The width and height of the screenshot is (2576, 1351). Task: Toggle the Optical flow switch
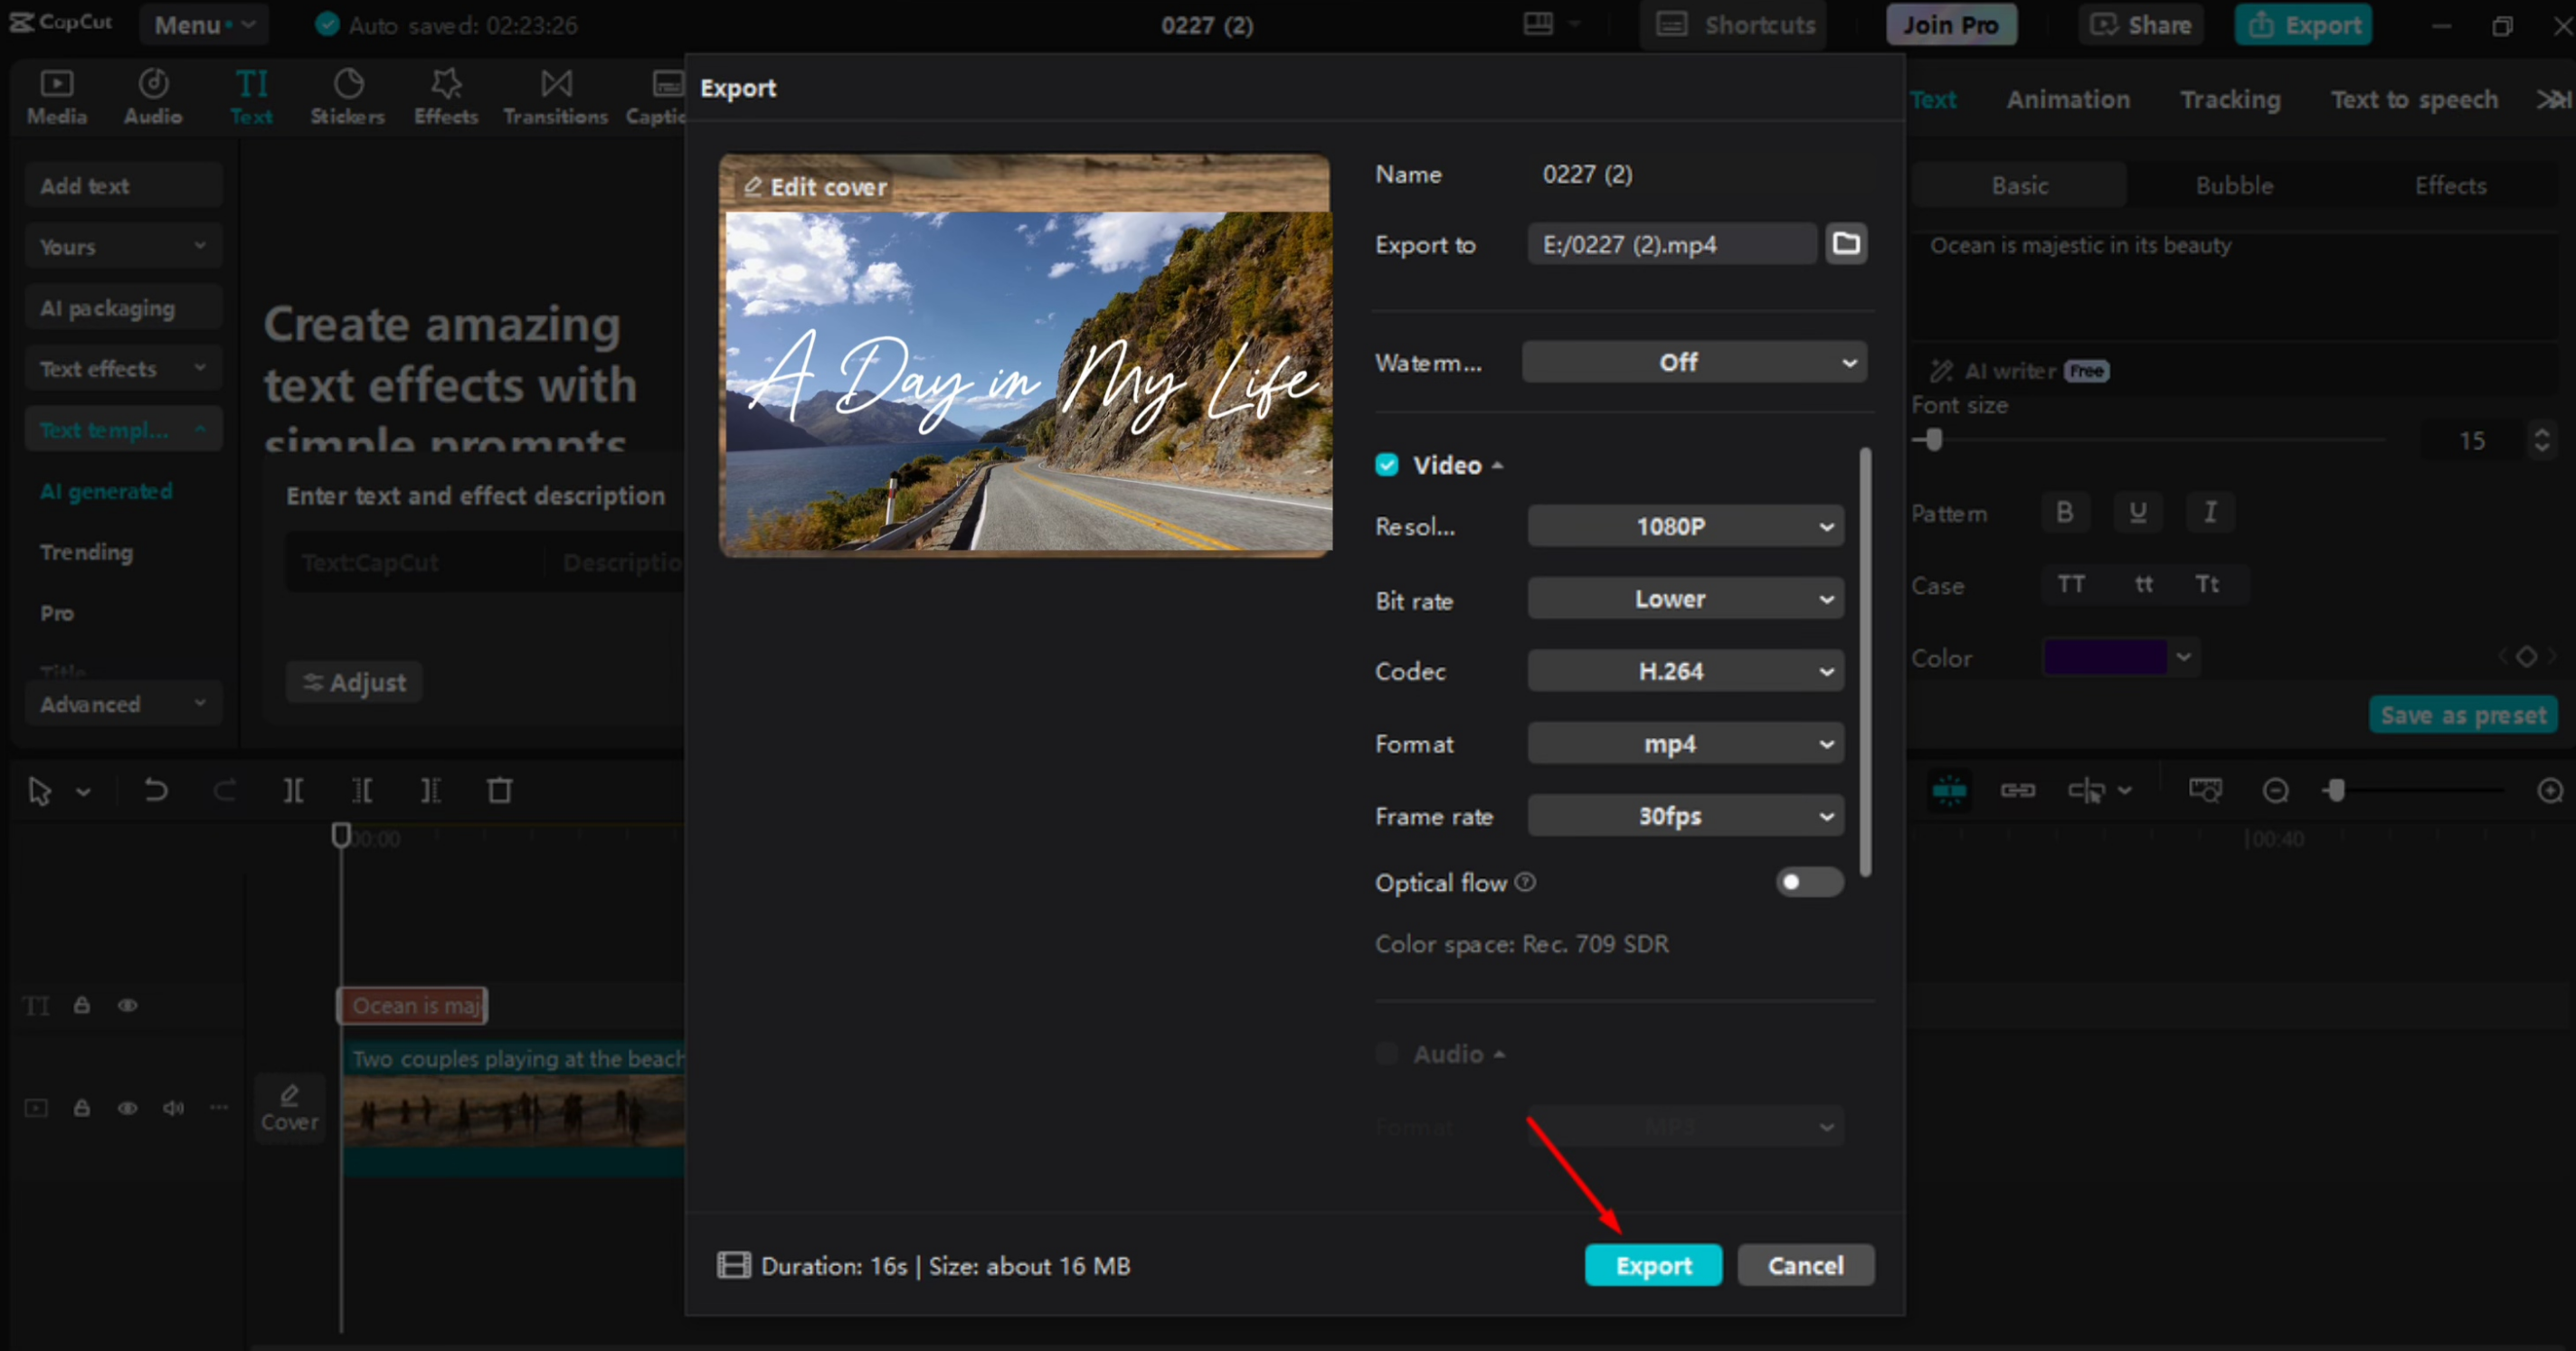[1808, 882]
